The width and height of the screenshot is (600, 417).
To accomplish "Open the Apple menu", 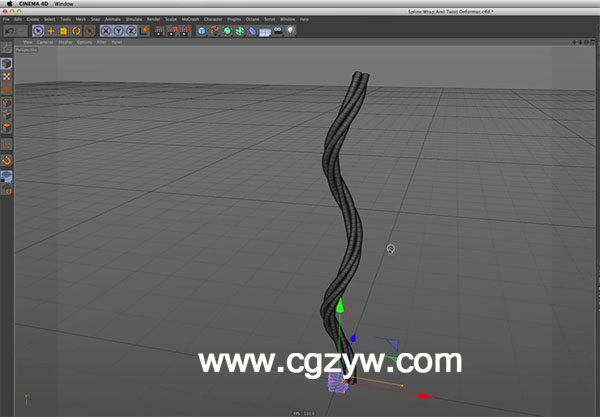I will (10, 4).
